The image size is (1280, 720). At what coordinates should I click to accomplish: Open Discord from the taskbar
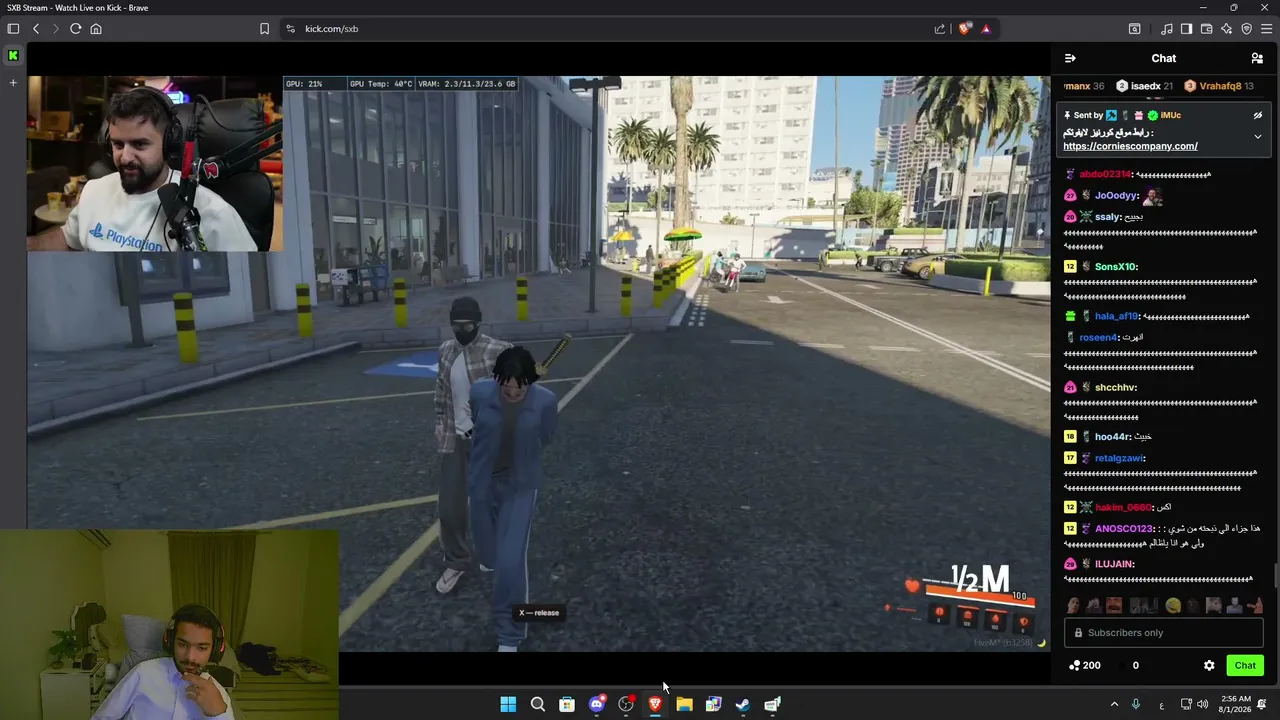[x=597, y=705]
